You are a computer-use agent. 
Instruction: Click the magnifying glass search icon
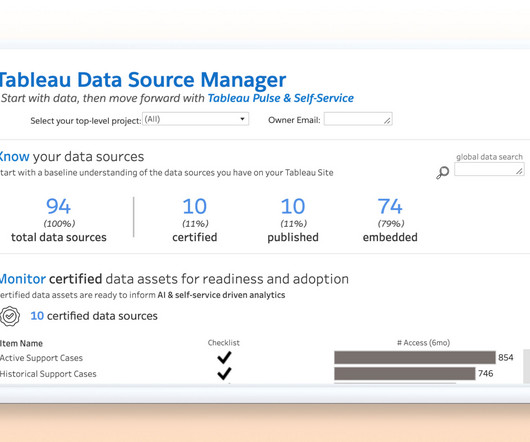coord(442,172)
